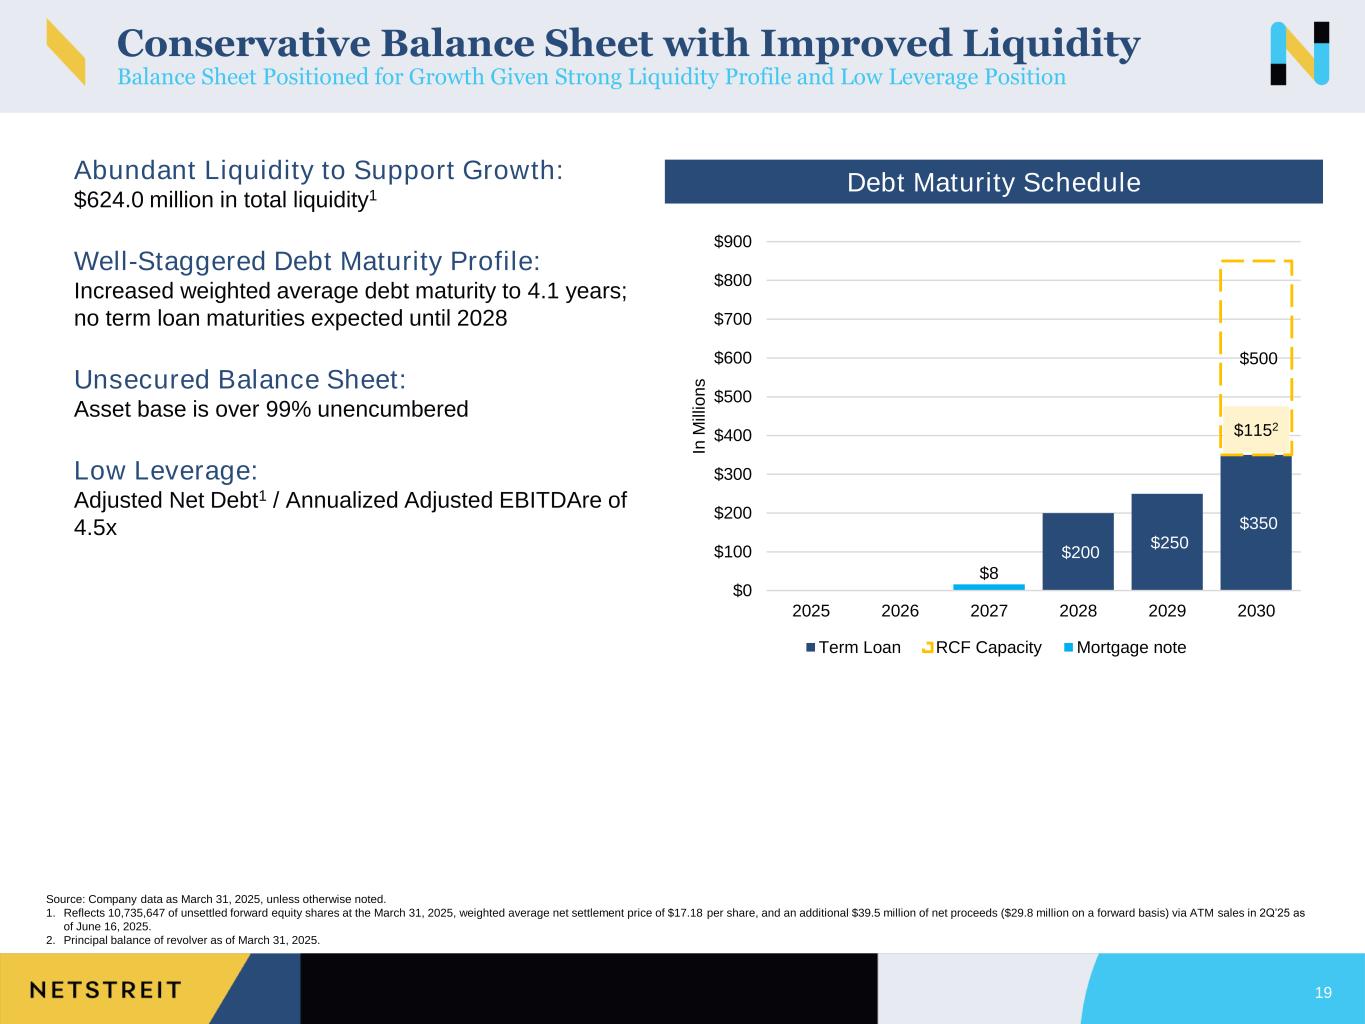Image resolution: width=1365 pixels, height=1024 pixels.
Task: Click the $115 revolver balance segment
Action: pyautogui.click(x=1256, y=431)
